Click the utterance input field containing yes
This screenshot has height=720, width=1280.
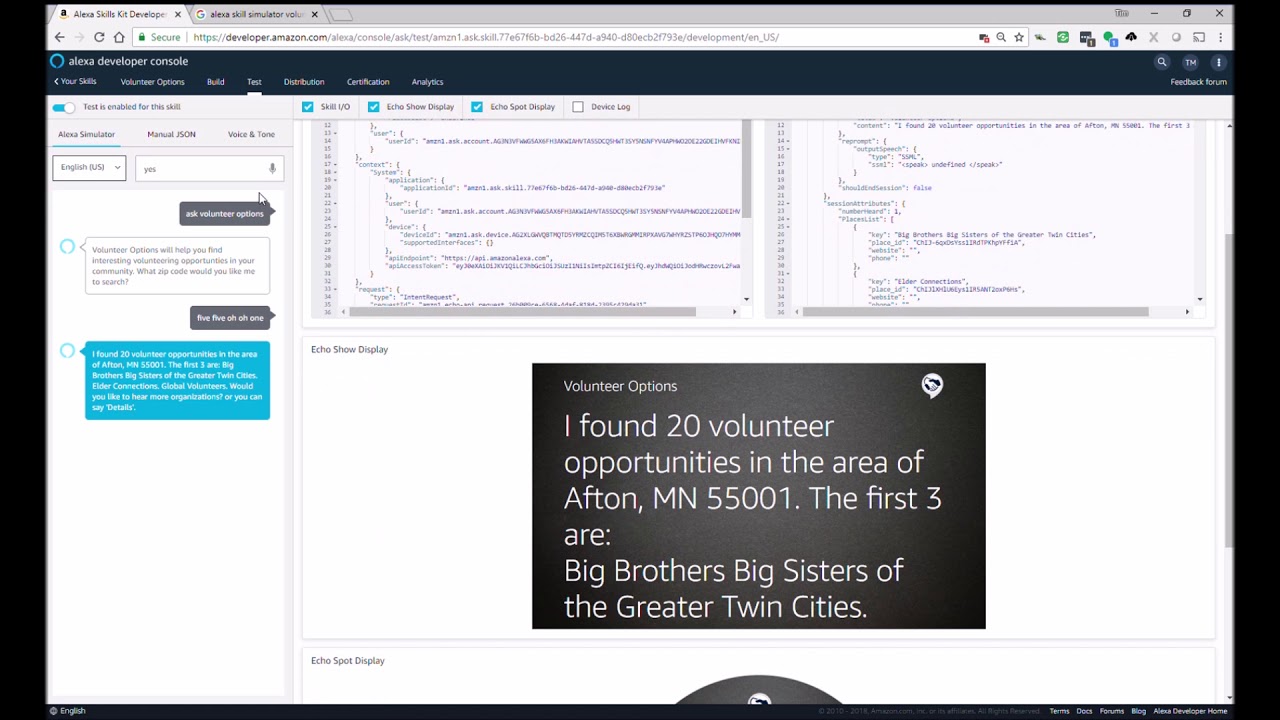tap(209, 168)
